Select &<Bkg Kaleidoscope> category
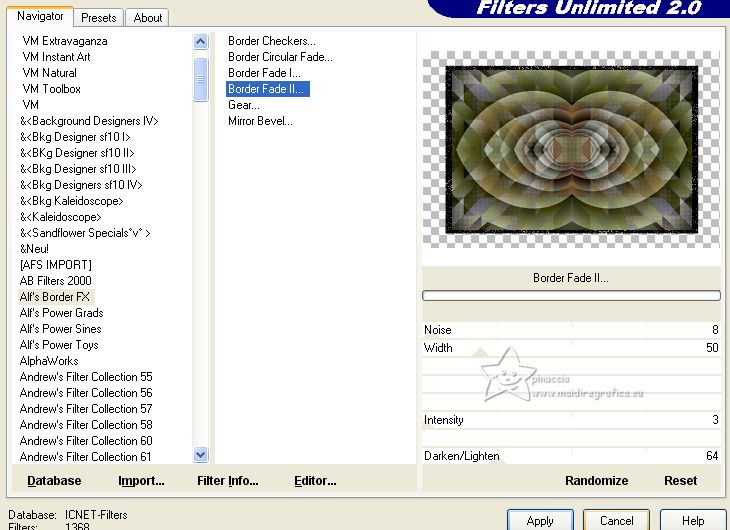Screen dimensions: 730x530 pos(71,201)
